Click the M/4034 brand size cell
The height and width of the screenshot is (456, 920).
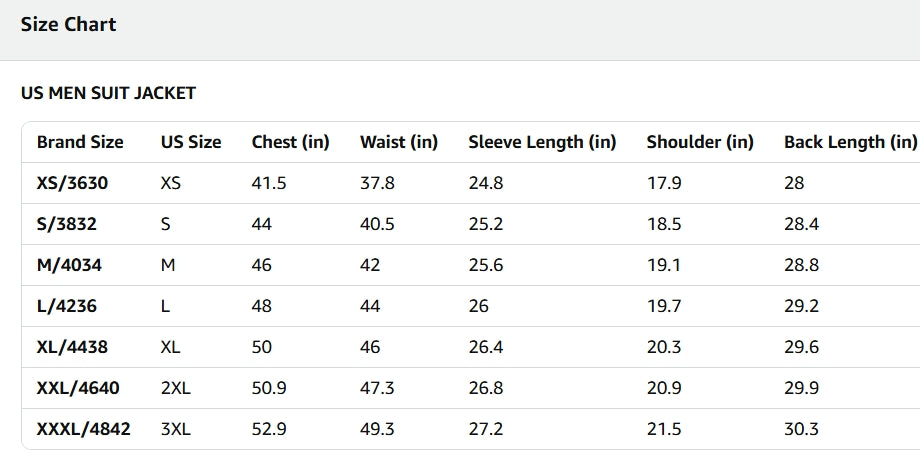[69, 265]
